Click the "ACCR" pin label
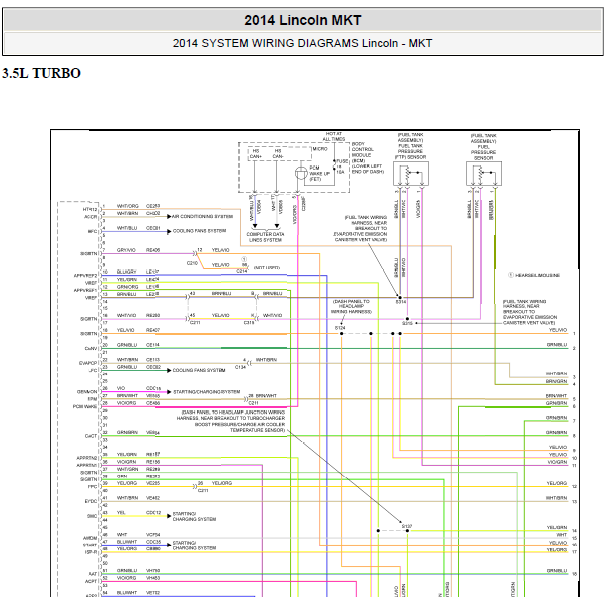 coord(91,217)
